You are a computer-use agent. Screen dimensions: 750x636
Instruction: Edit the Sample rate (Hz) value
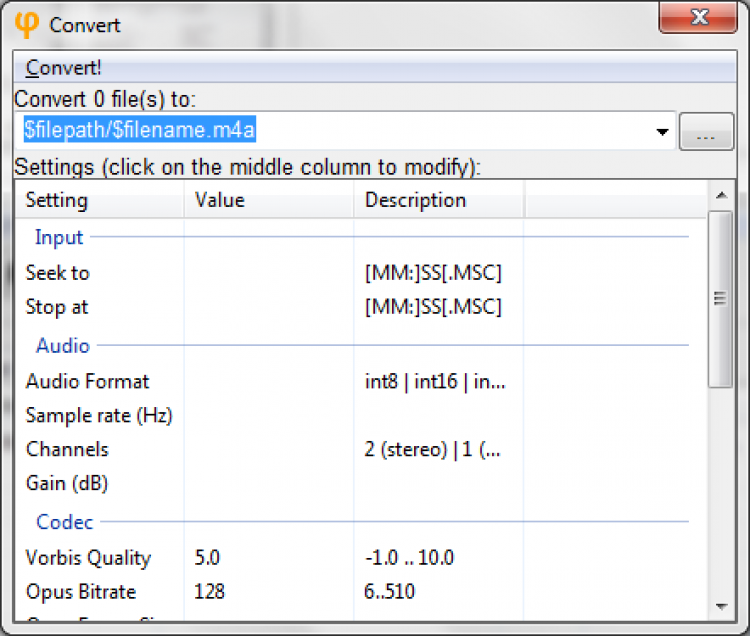tap(268, 415)
